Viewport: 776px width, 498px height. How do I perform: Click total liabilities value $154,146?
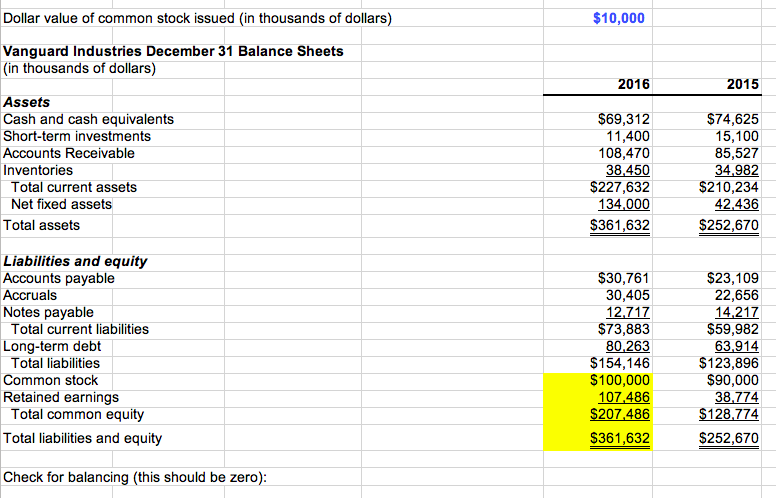coord(620,363)
